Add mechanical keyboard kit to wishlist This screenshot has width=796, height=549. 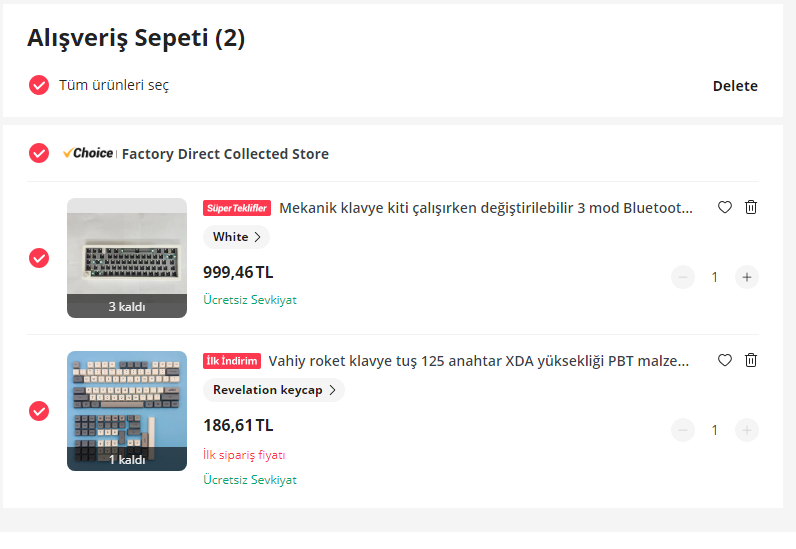(725, 207)
